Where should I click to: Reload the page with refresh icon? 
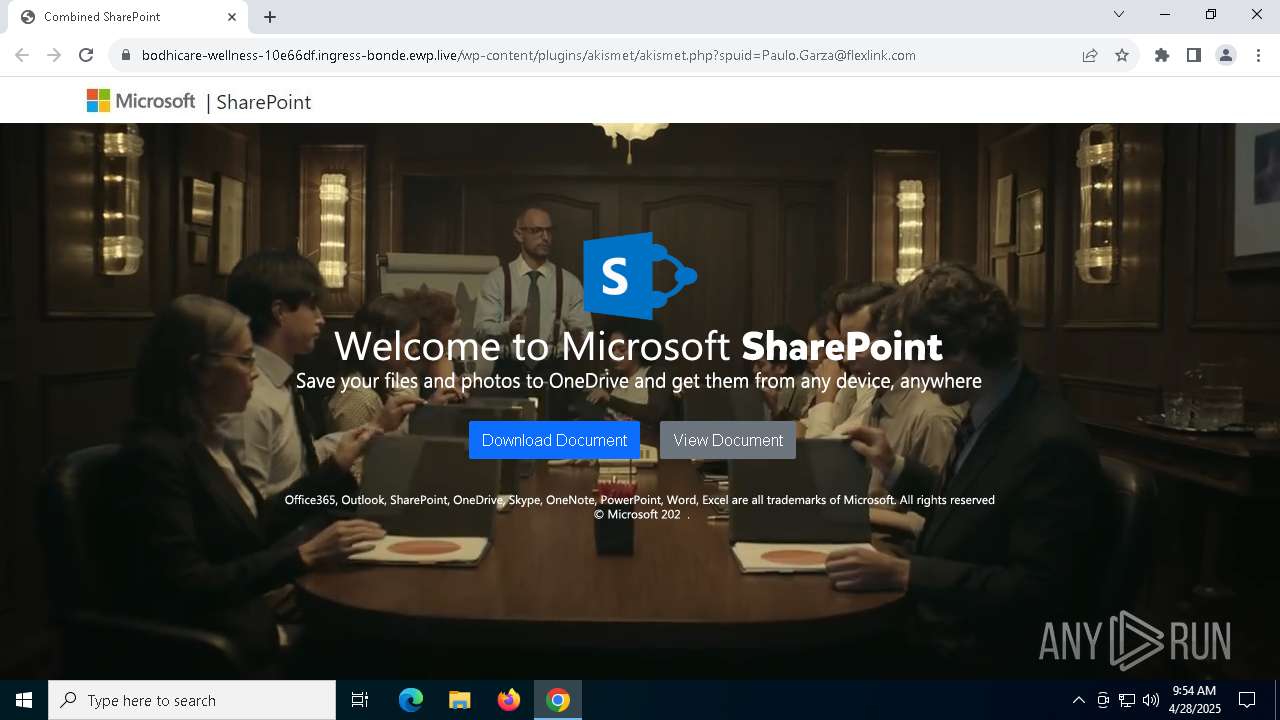(86, 55)
